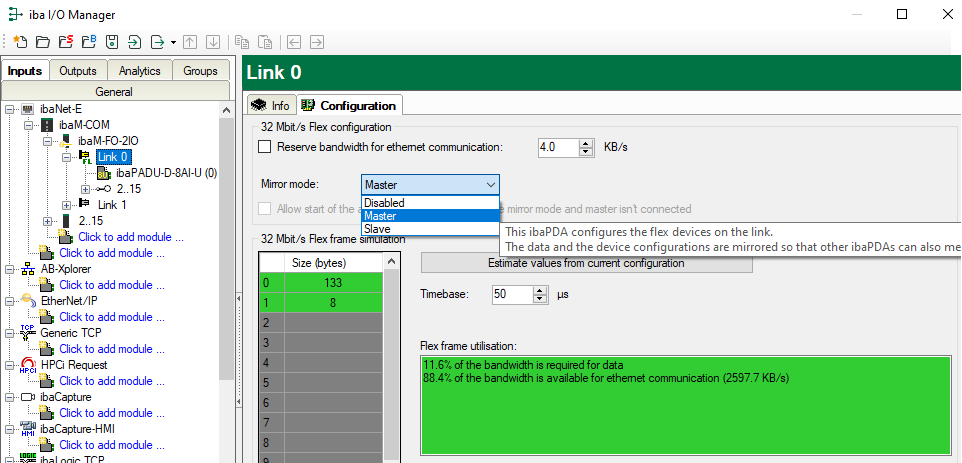Click the ibaM-COM module icon
This screenshot has height=463, width=962.
(47, 125)
